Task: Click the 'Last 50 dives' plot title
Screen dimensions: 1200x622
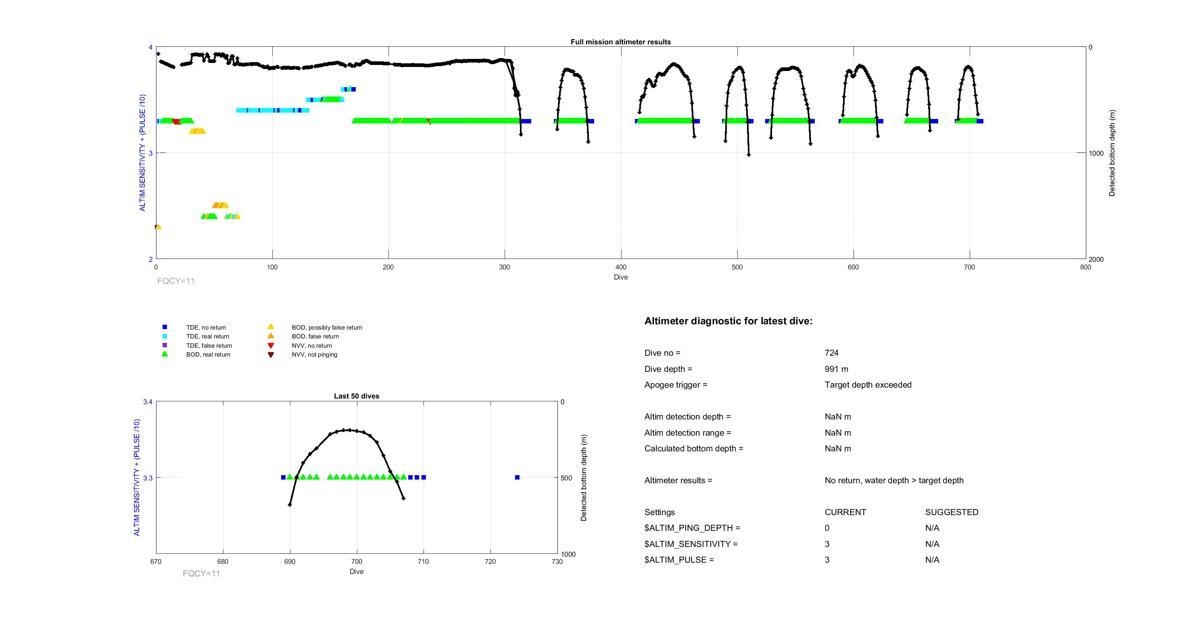Action: point(356,396)
